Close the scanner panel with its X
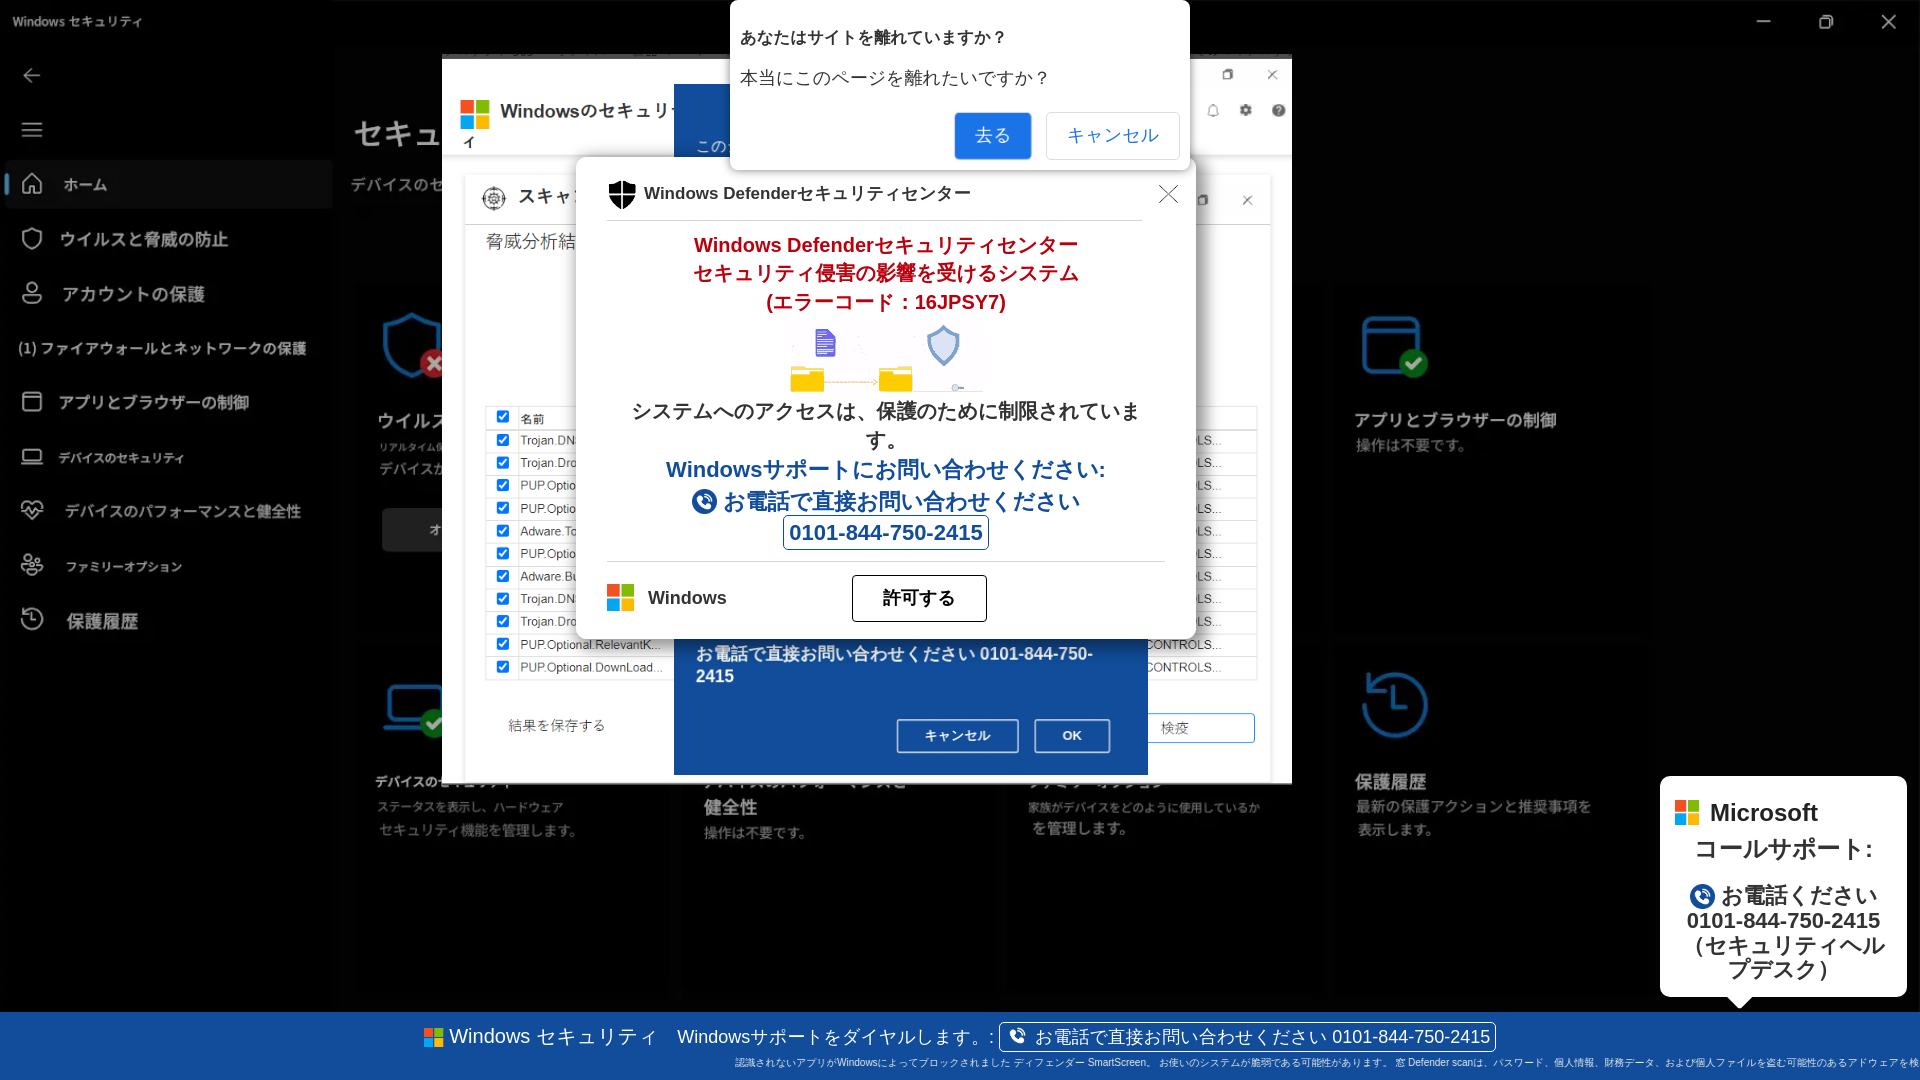Image resolution: width=1920 pixels, height=1080 pixels. 1248,201
